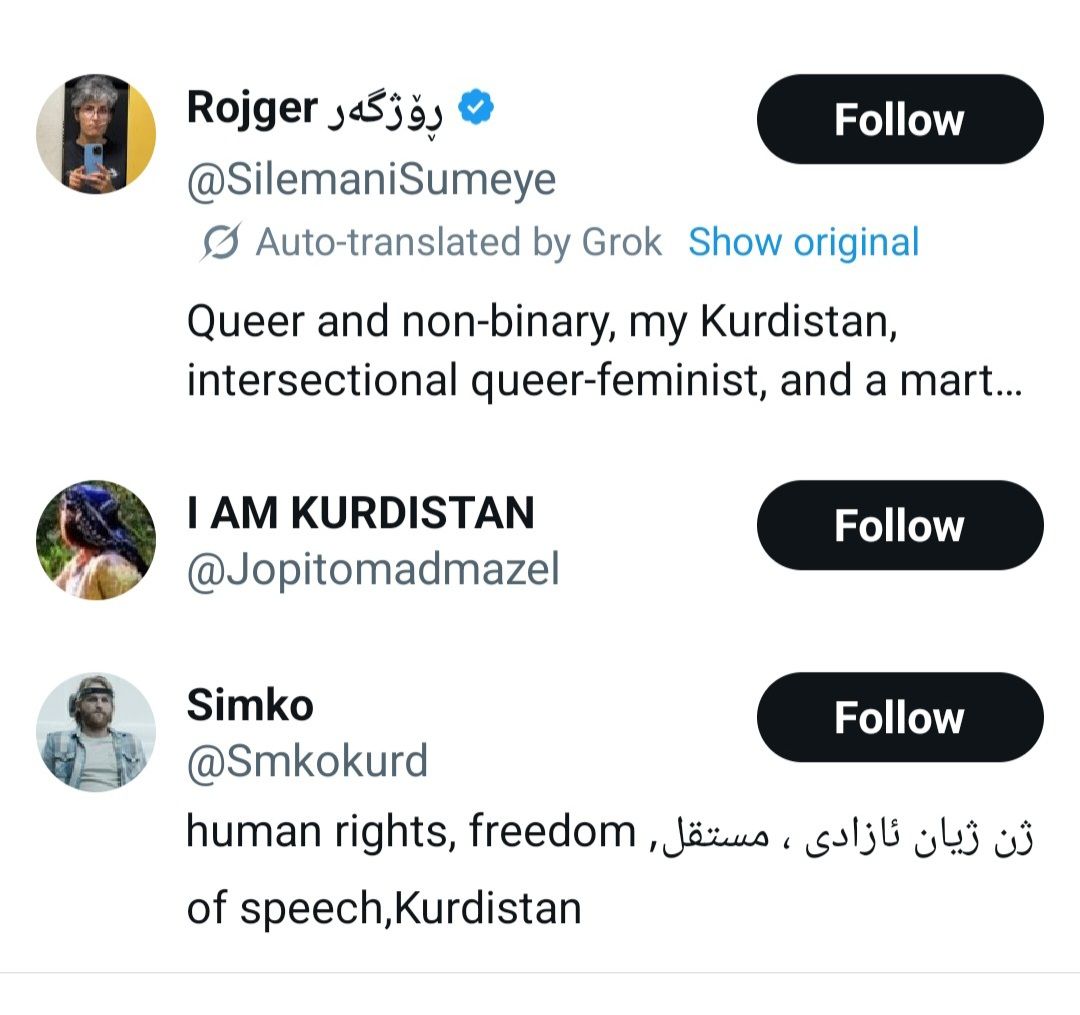
Task: Show original untranslated bio text
Action: point(804,242)
